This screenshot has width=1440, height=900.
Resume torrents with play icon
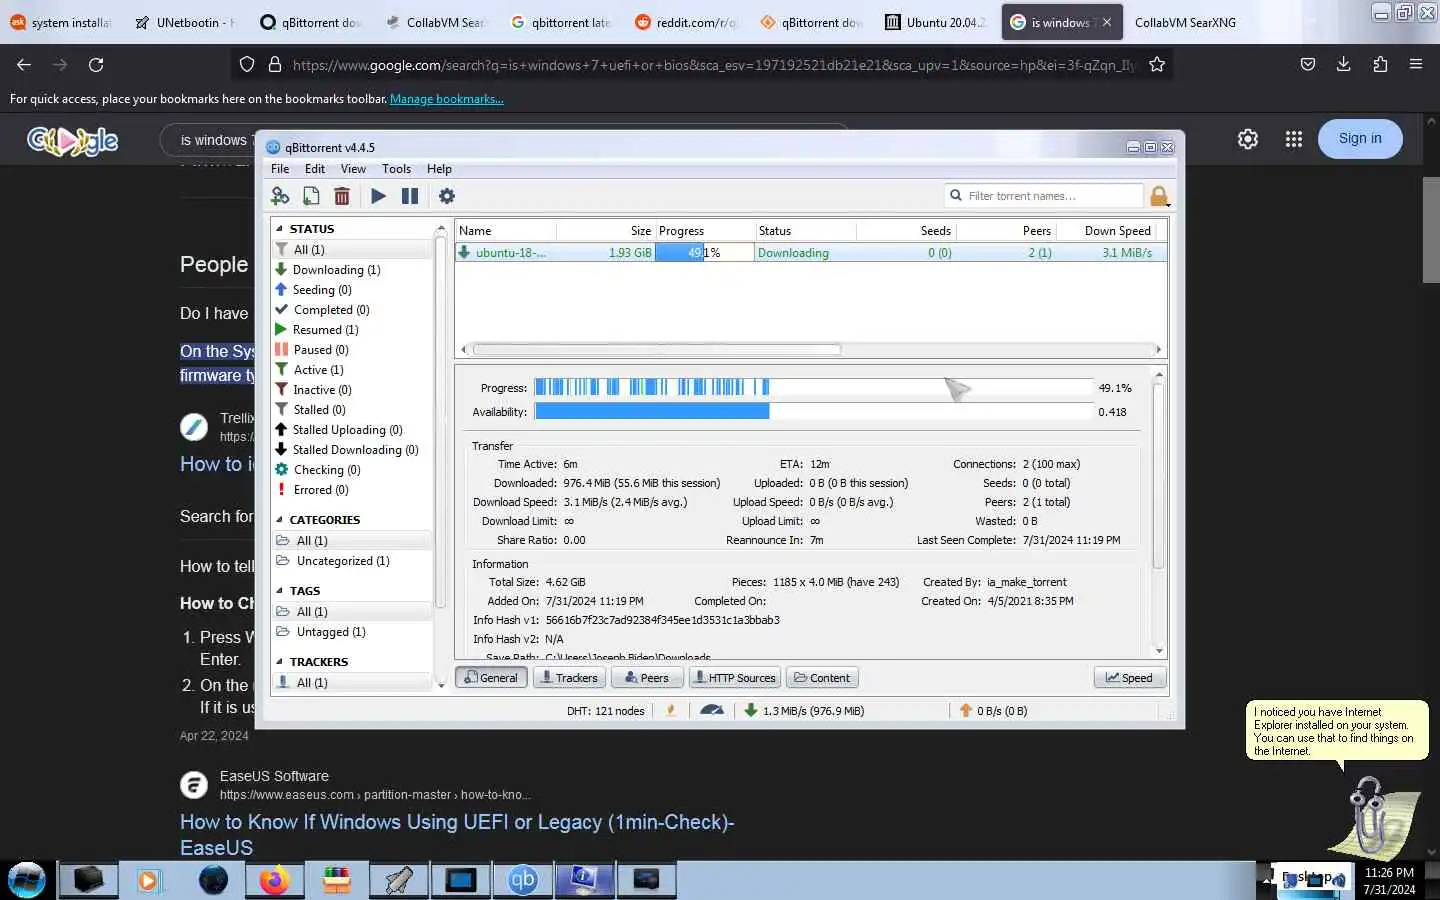pos(378,196)
